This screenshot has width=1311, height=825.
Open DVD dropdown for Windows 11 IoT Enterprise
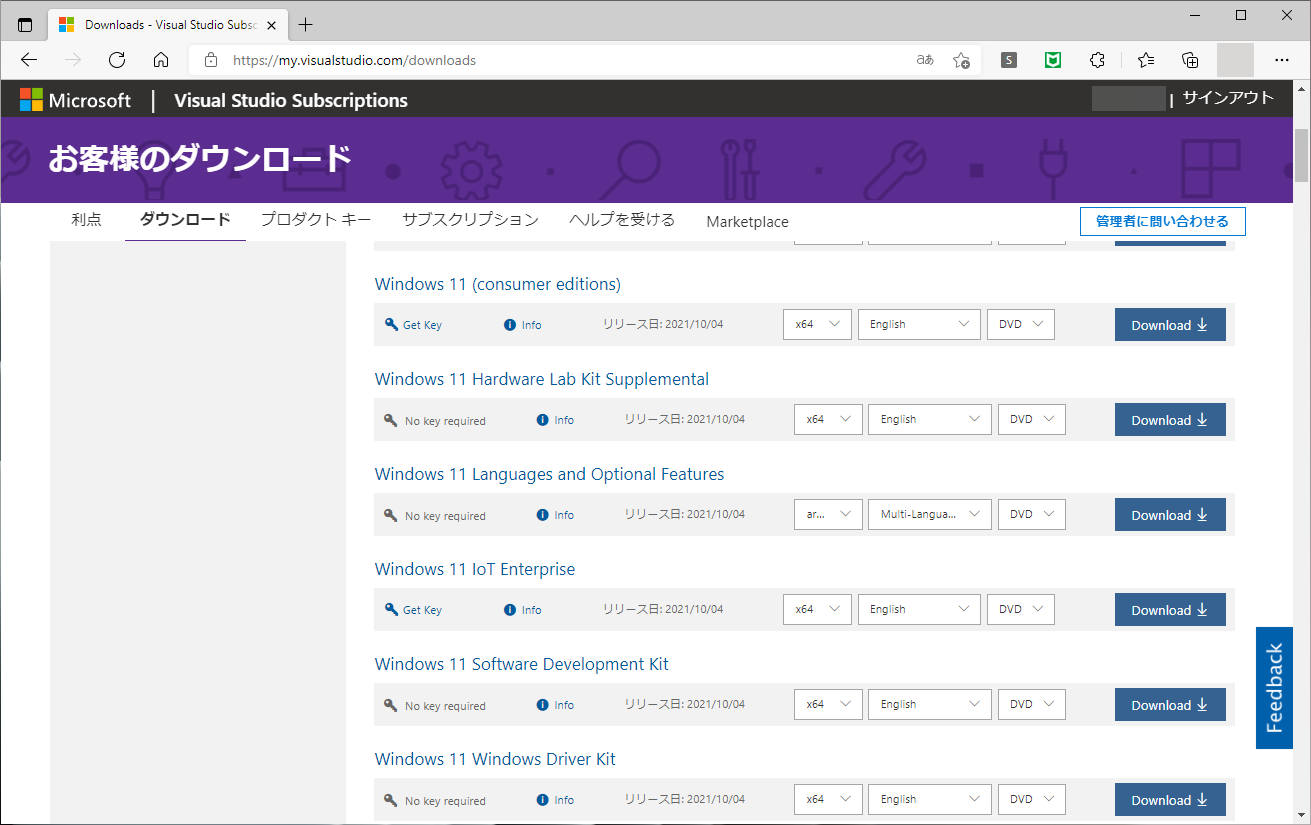1021,610
